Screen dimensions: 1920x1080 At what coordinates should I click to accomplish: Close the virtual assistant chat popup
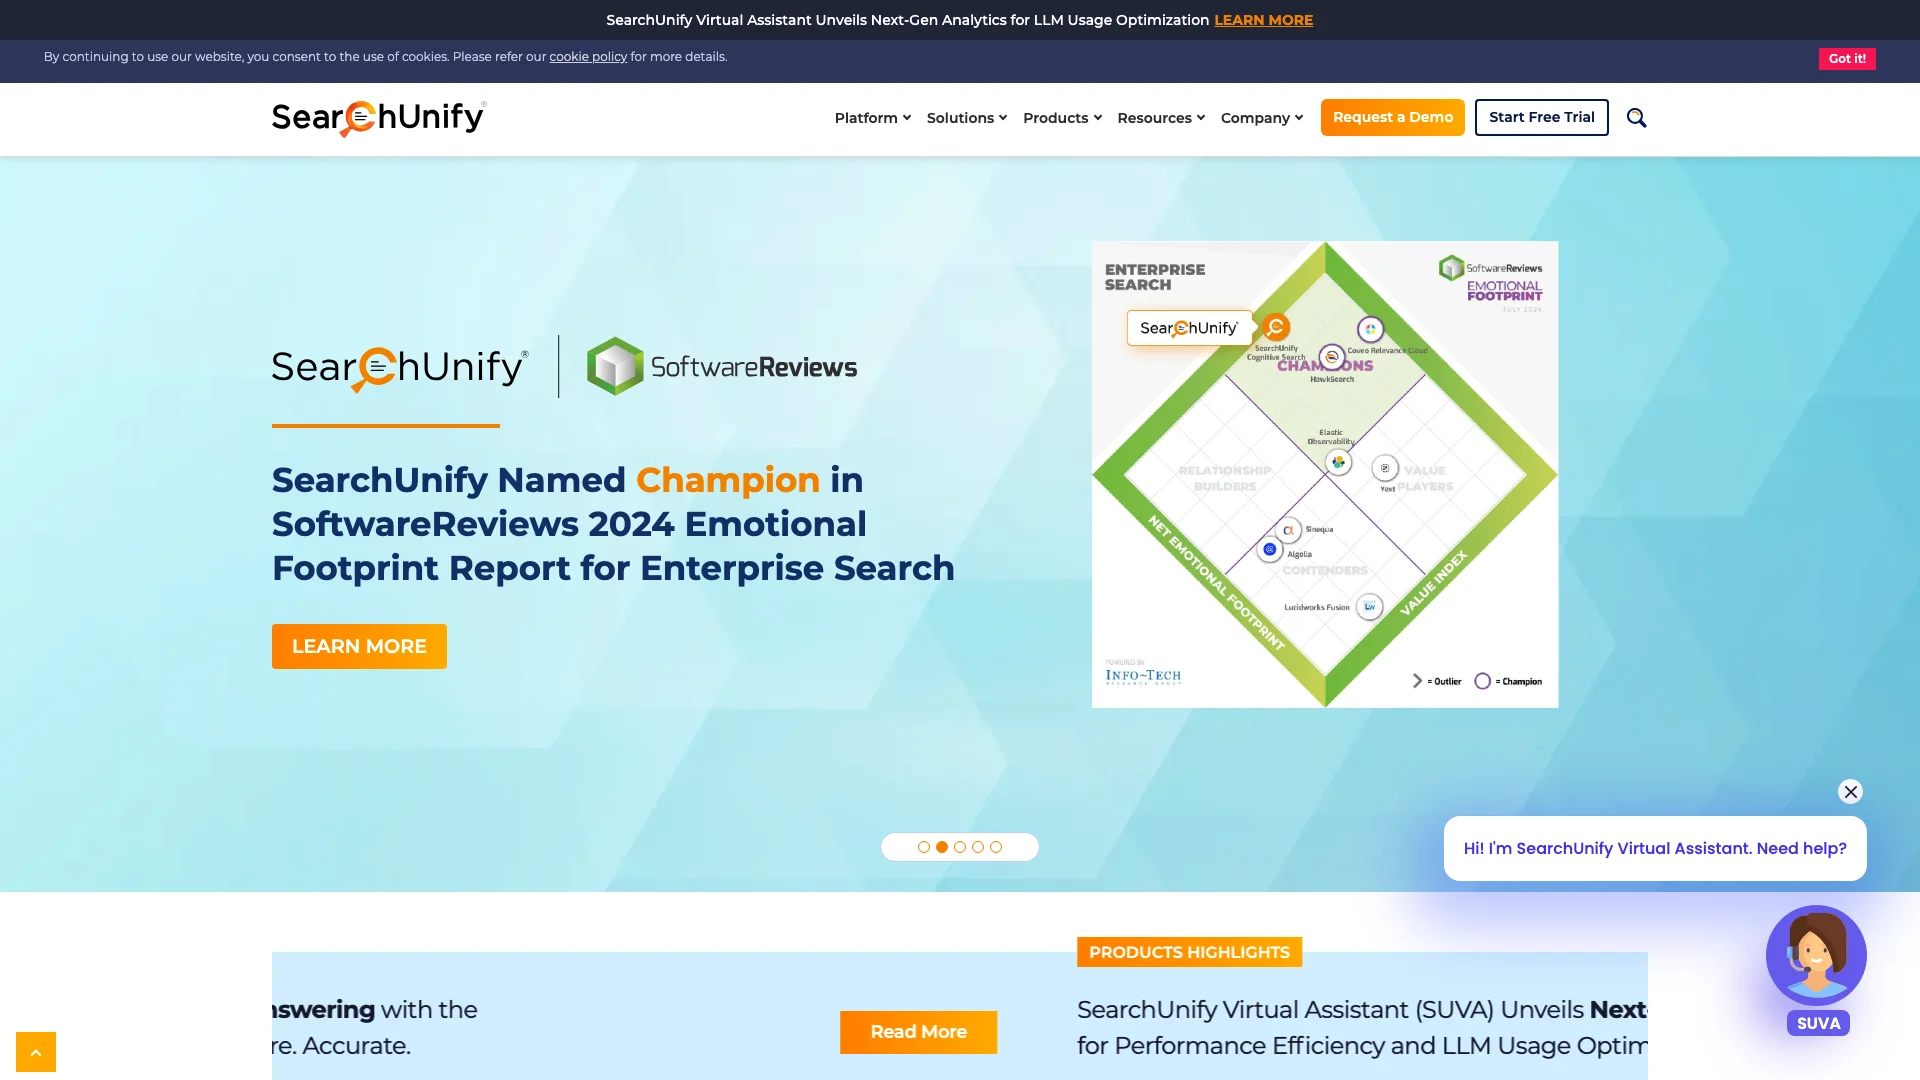pos(1850,791)
